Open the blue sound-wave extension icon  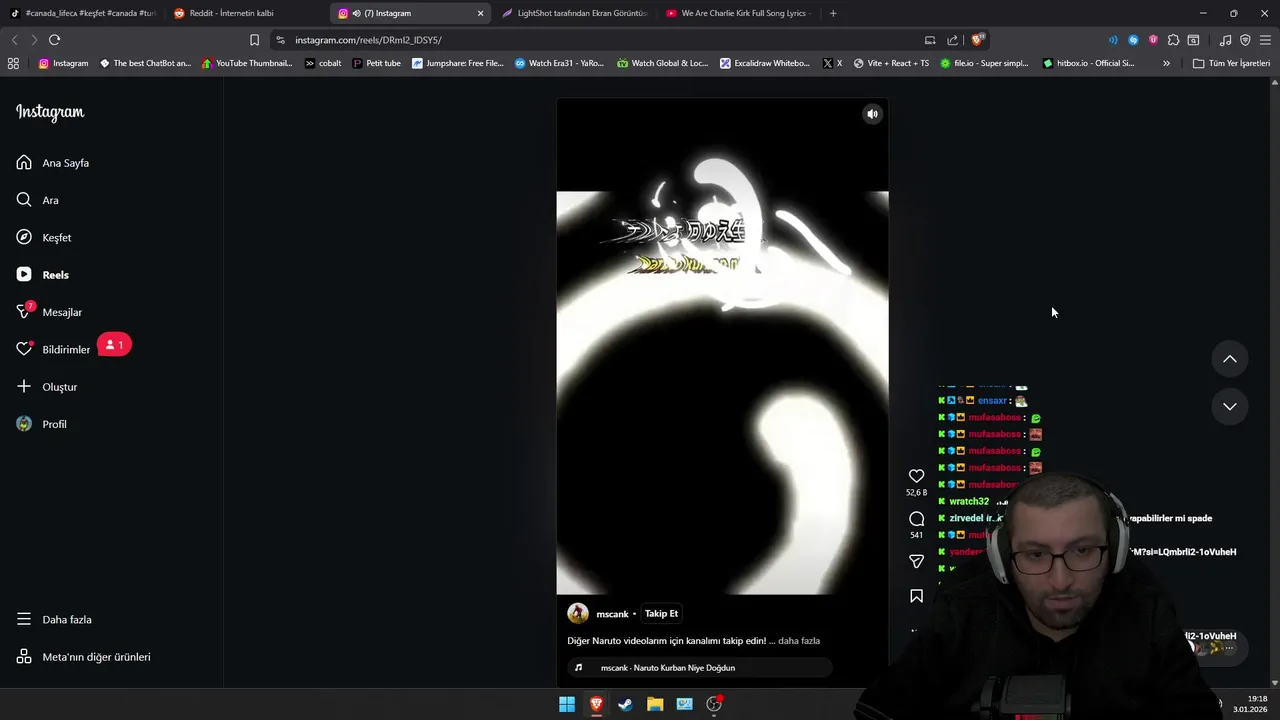pos(1113,40)
